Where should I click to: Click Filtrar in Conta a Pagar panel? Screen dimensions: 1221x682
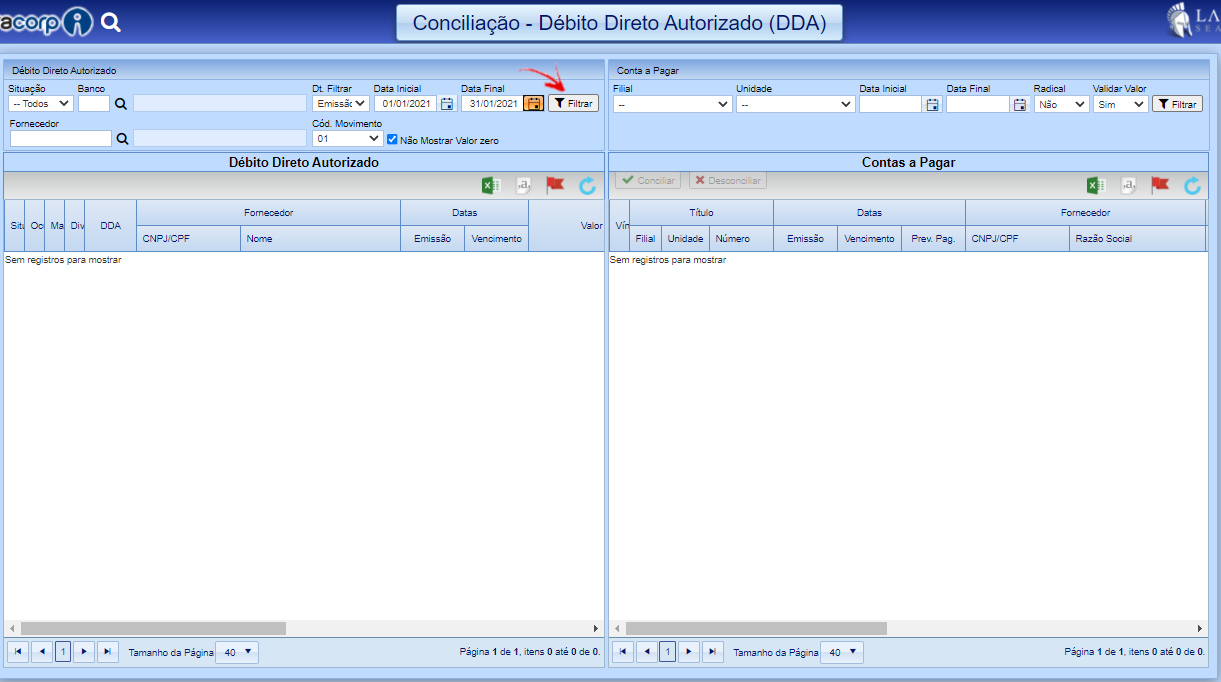coord(1177,104)
